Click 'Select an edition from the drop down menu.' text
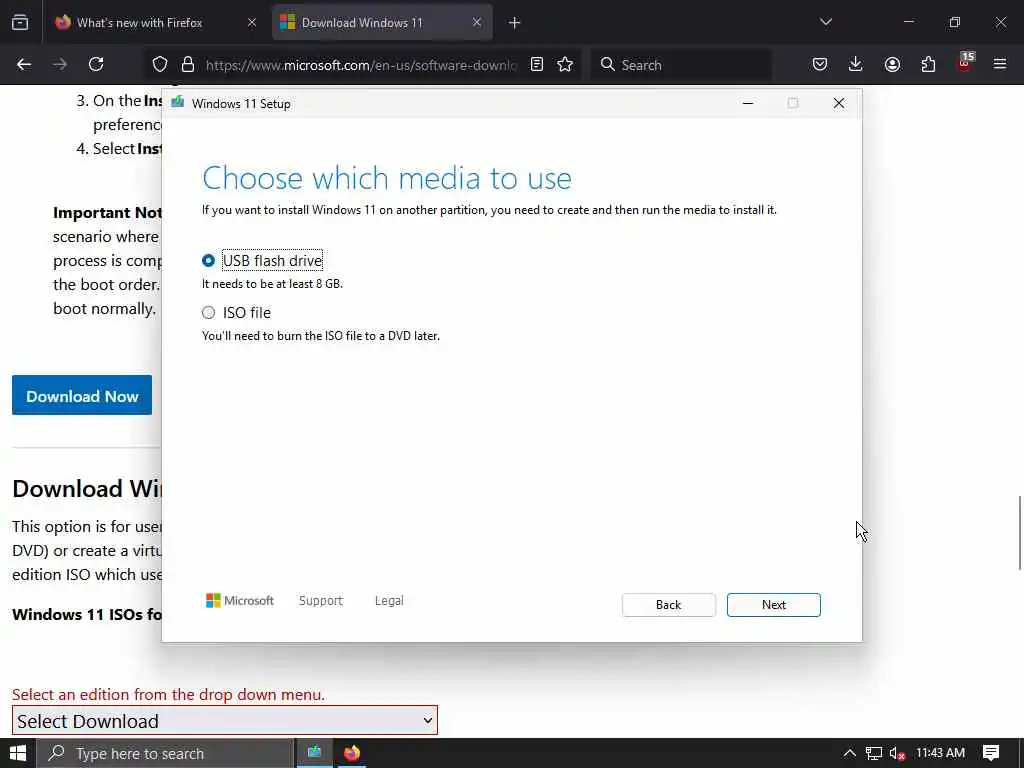 pos(168,694)
